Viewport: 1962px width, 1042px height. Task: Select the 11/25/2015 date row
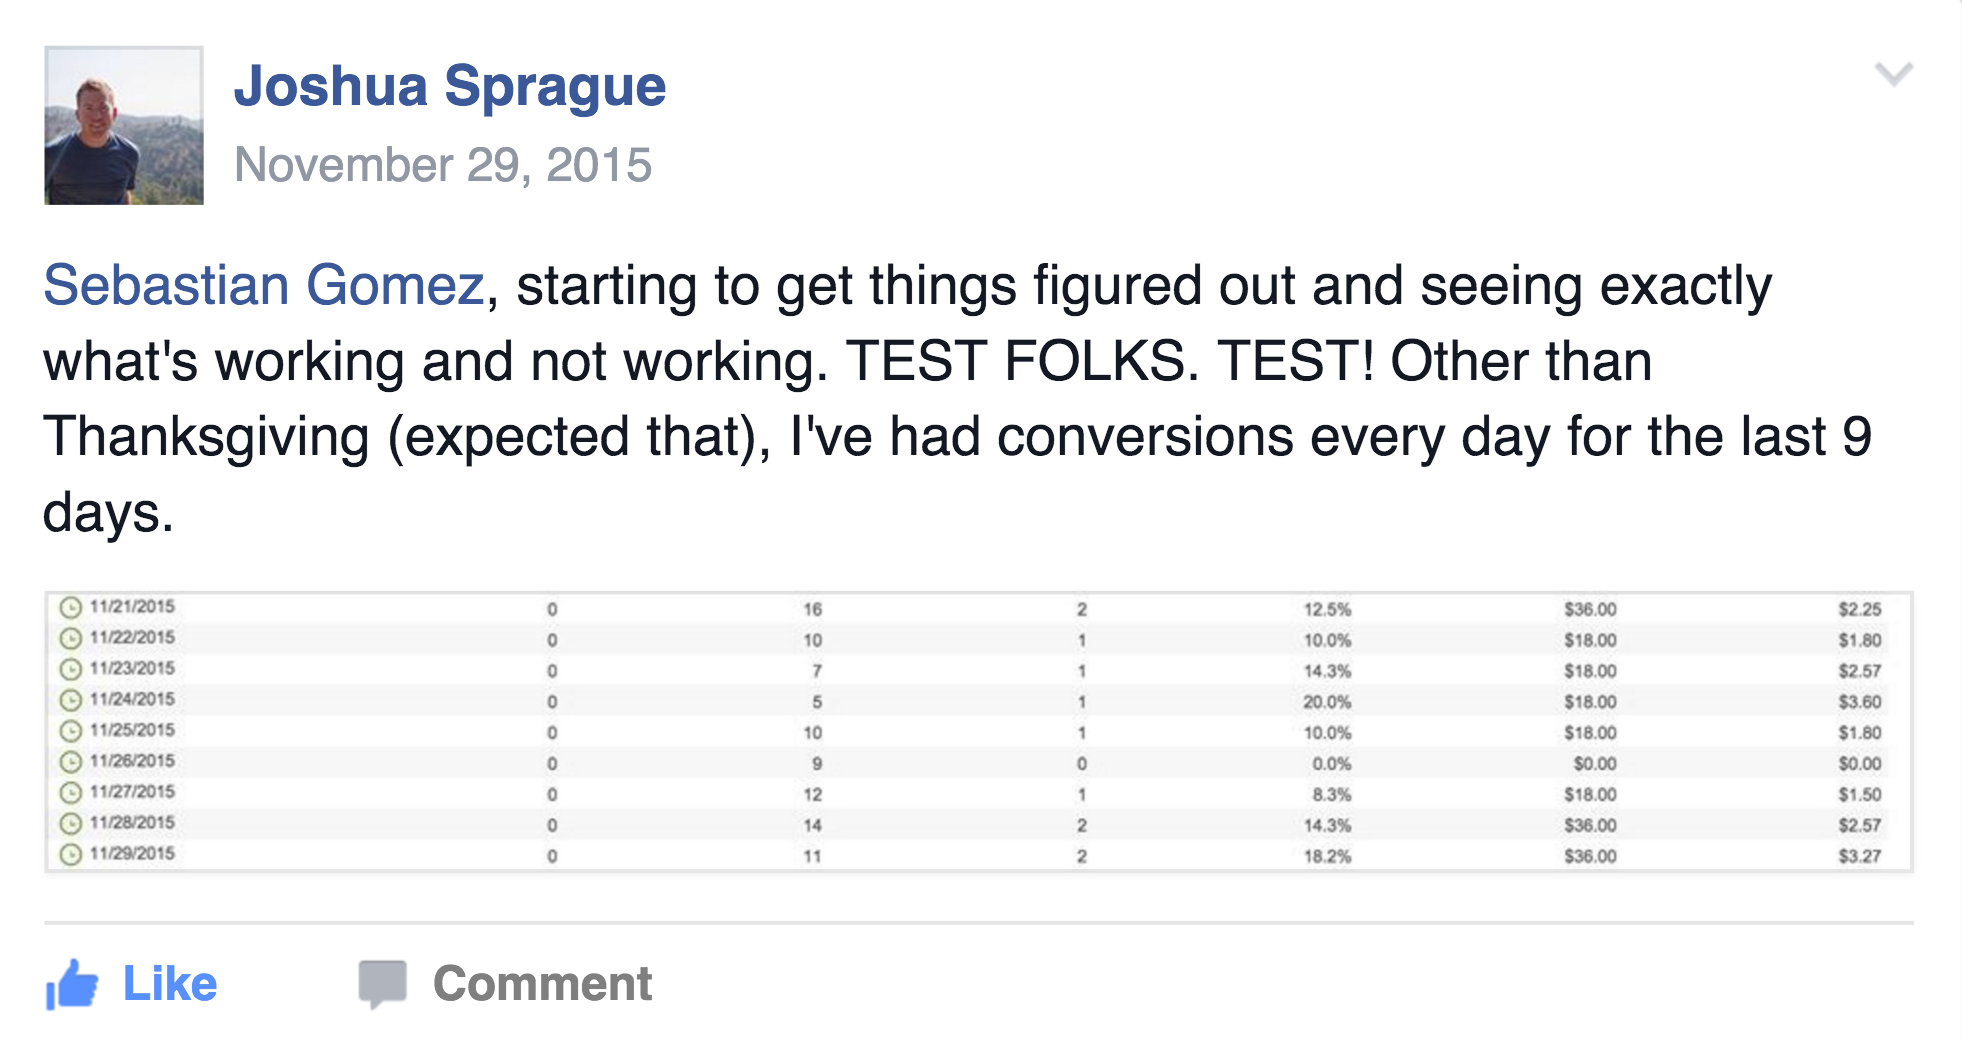[132, 730]
